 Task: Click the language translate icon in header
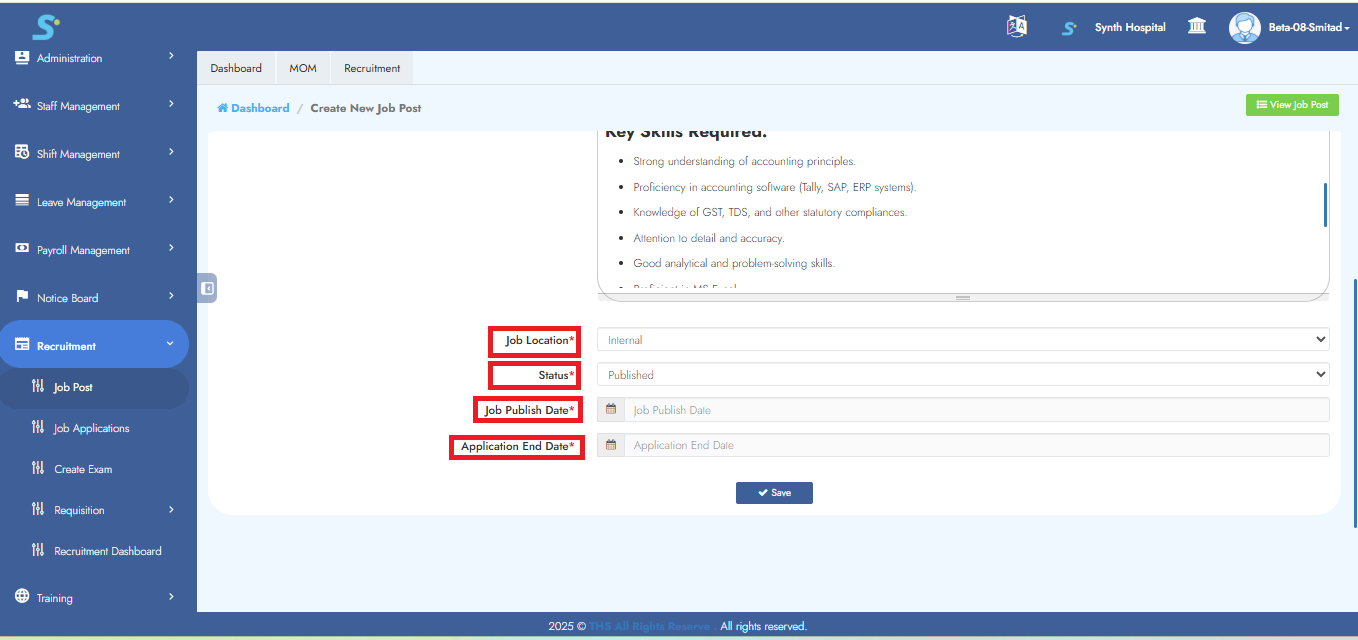pyautogui.click(x=1016, y=27)
